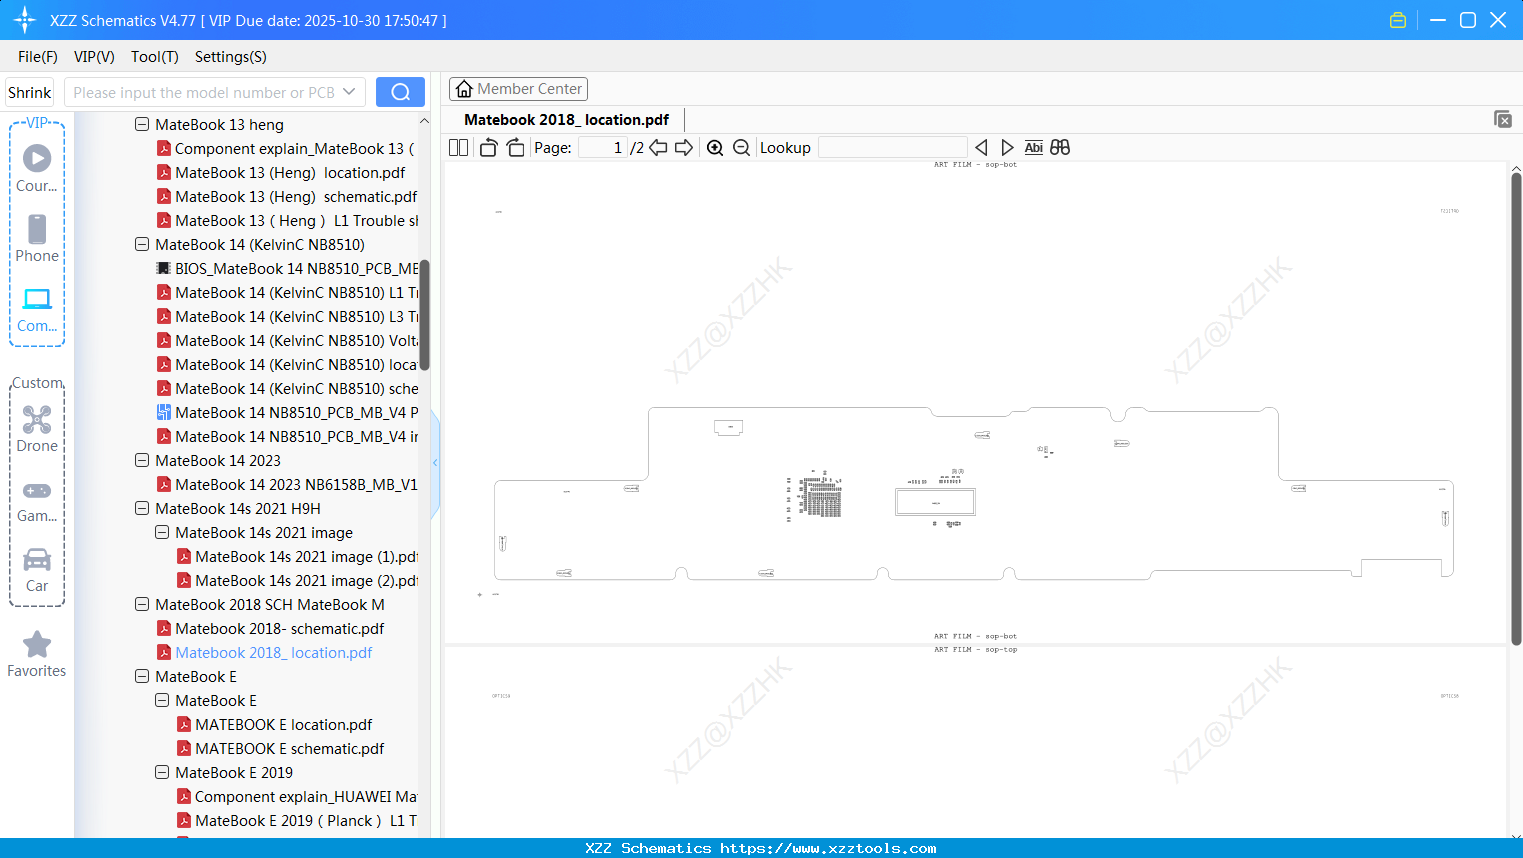Click the blue search button
1523x858 pixels.
click(400, 92)
